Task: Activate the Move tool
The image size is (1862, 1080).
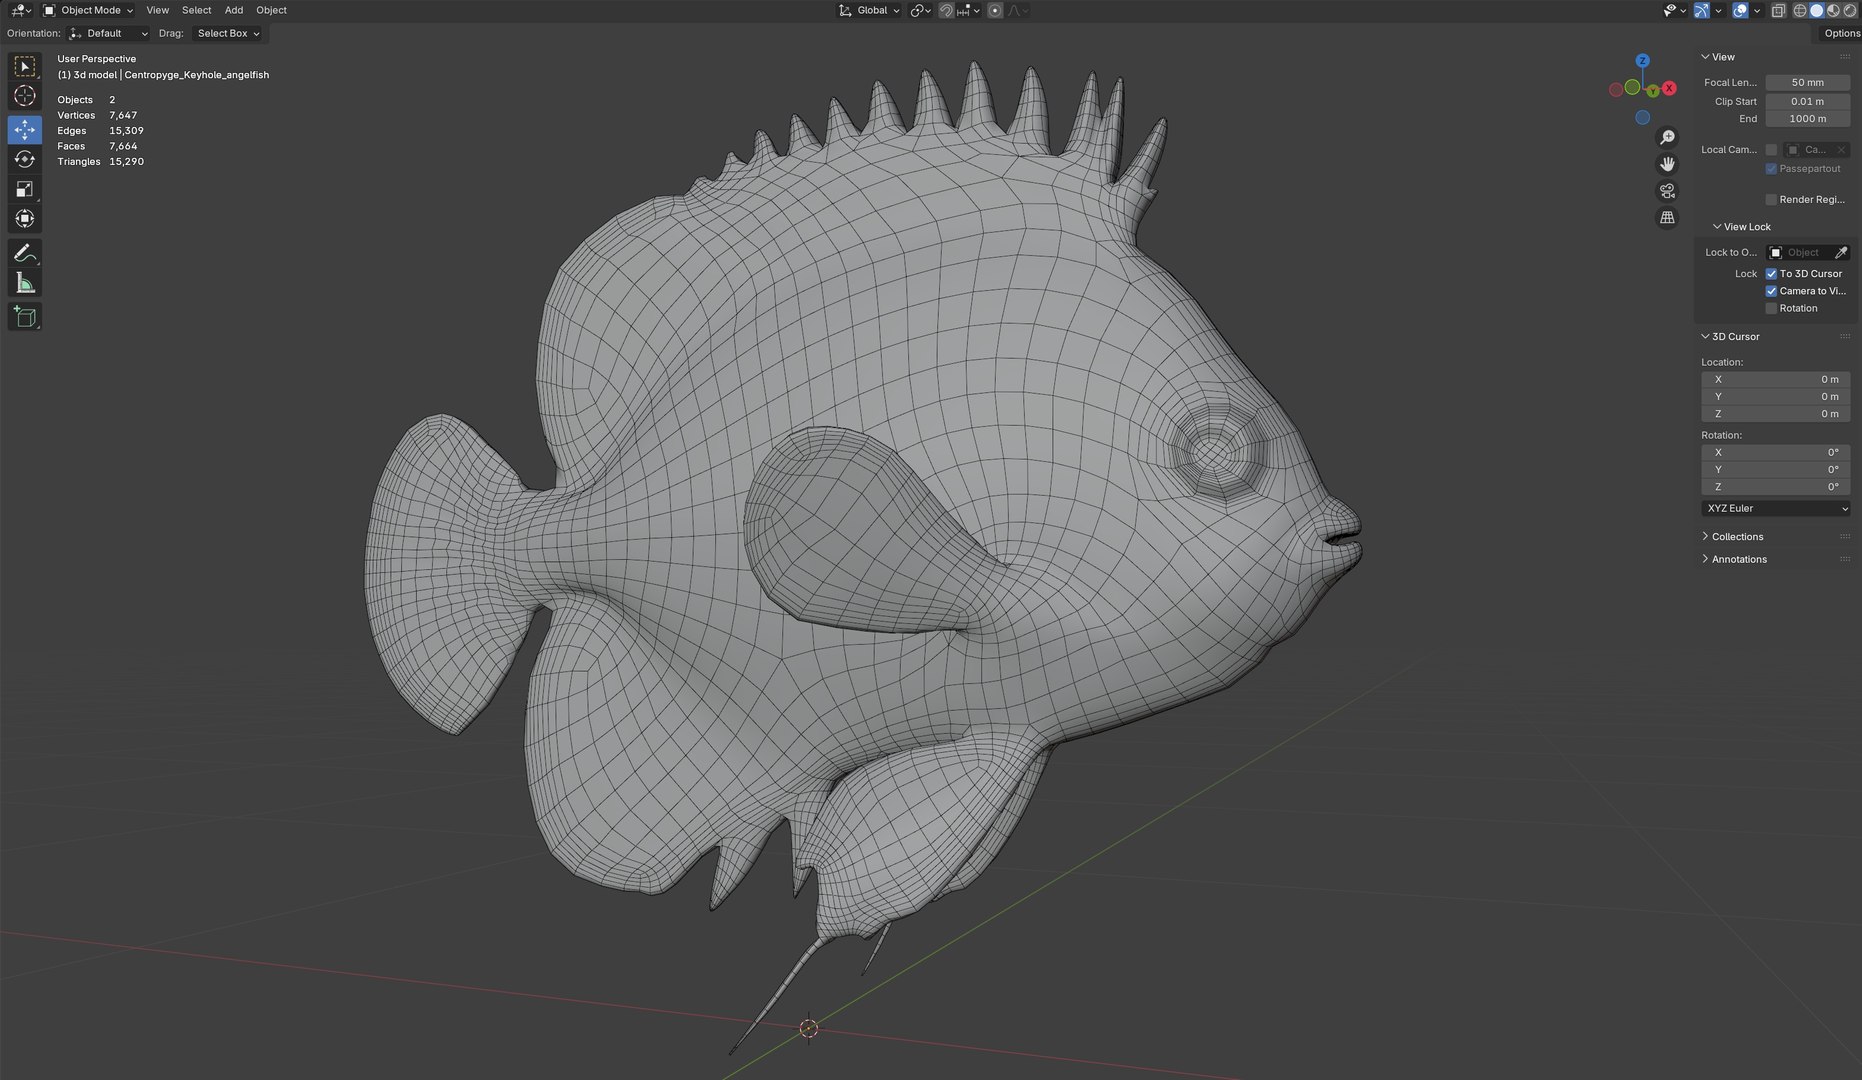Action: pyautogui.click(x=25, y=130)
